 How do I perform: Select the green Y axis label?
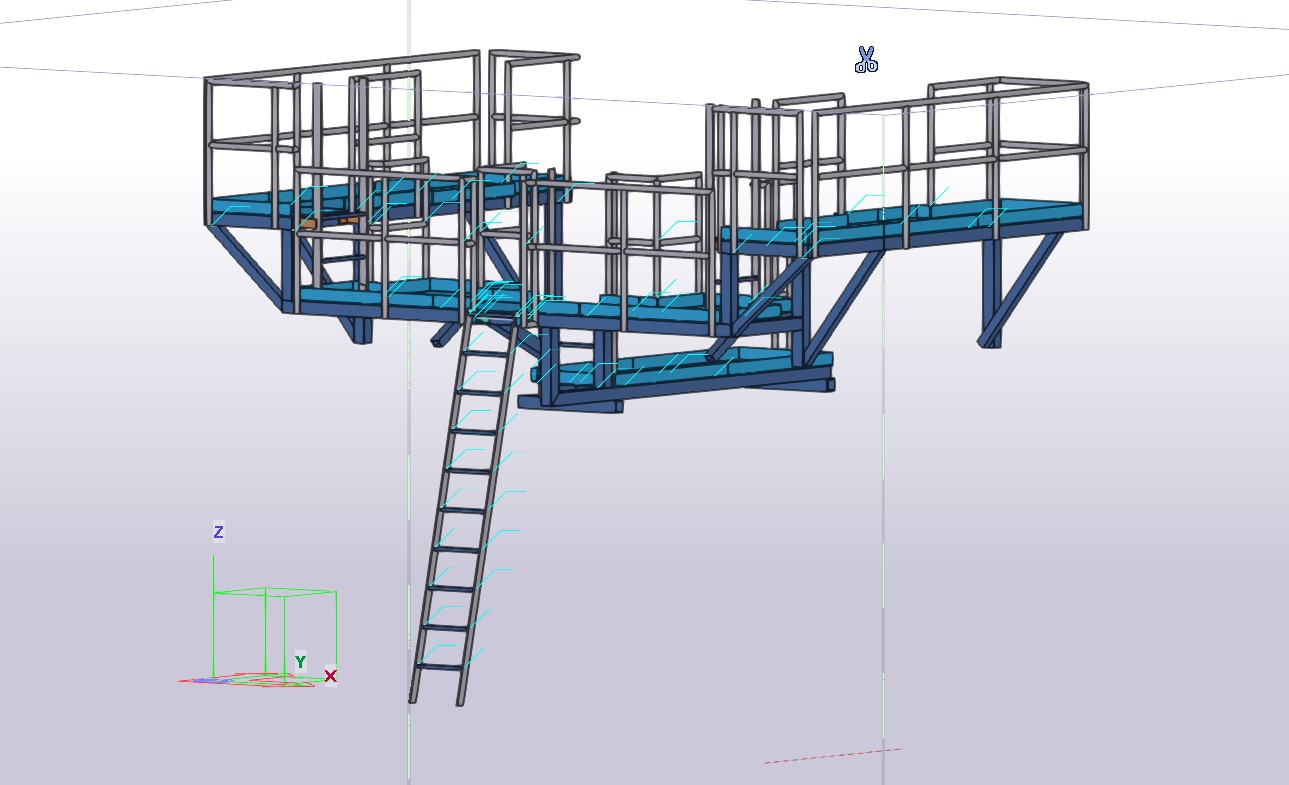coord(300,662)
